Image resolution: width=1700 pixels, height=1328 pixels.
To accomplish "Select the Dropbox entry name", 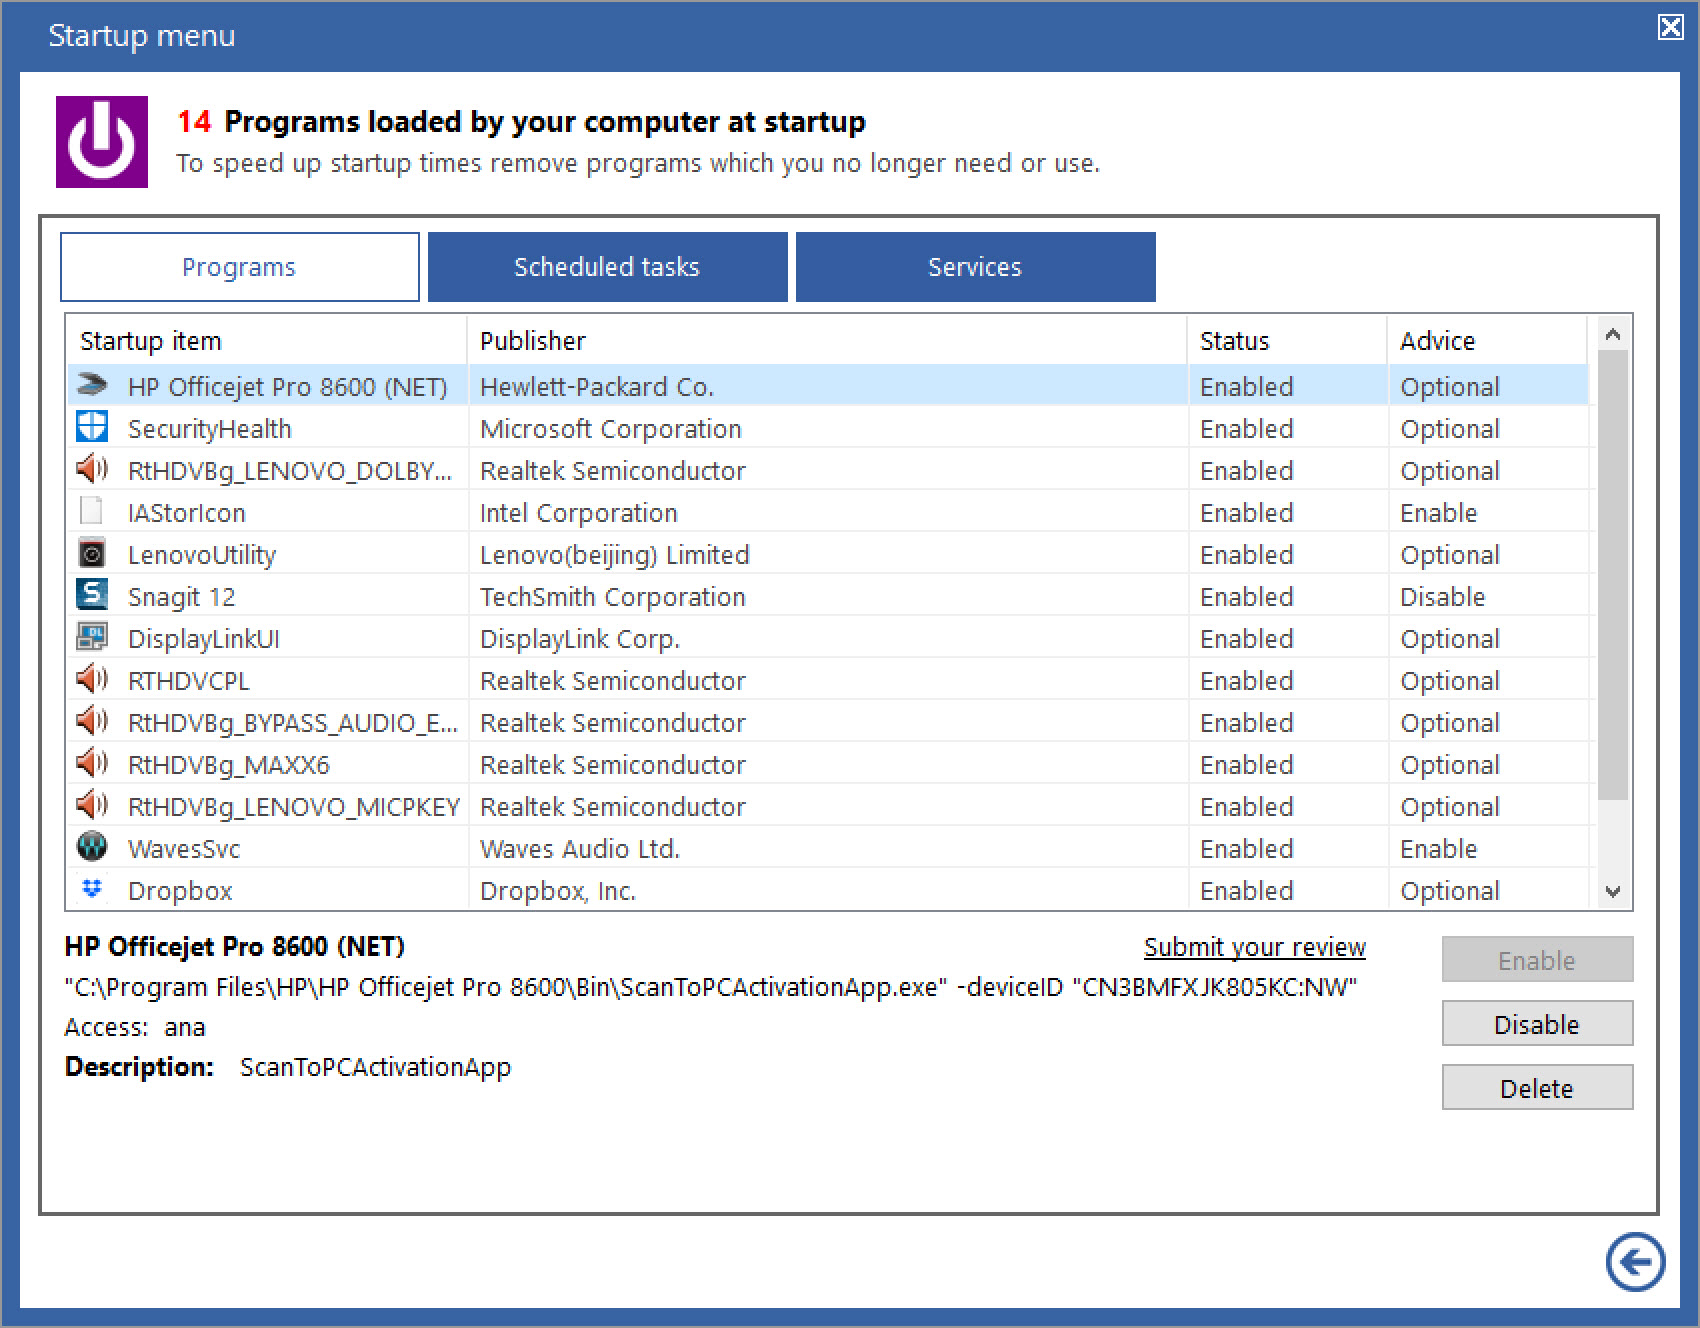I will coord(180,891).
